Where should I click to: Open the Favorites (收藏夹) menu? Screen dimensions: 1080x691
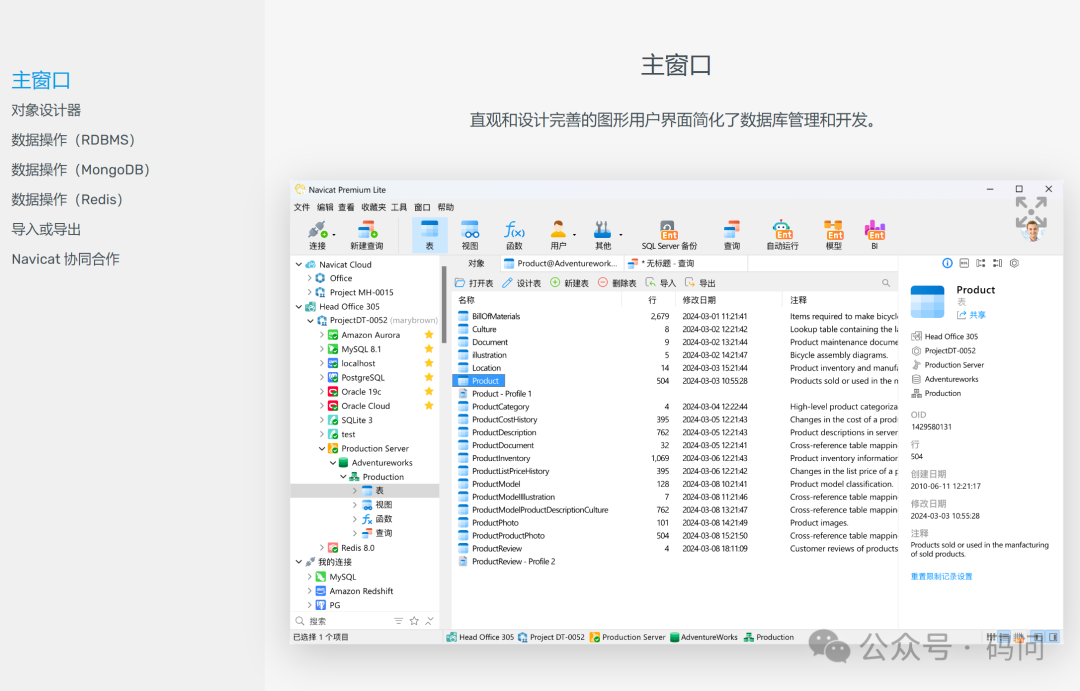pos(373,207)
